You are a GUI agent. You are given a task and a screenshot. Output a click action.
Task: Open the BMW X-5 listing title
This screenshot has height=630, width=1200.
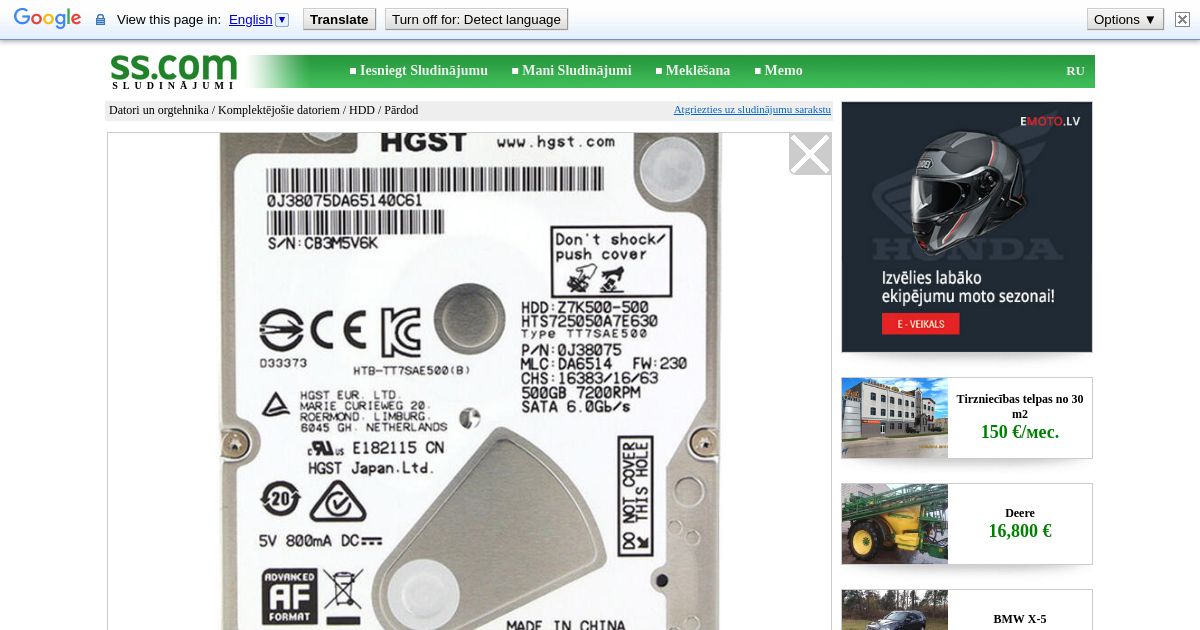[1020, 619]
